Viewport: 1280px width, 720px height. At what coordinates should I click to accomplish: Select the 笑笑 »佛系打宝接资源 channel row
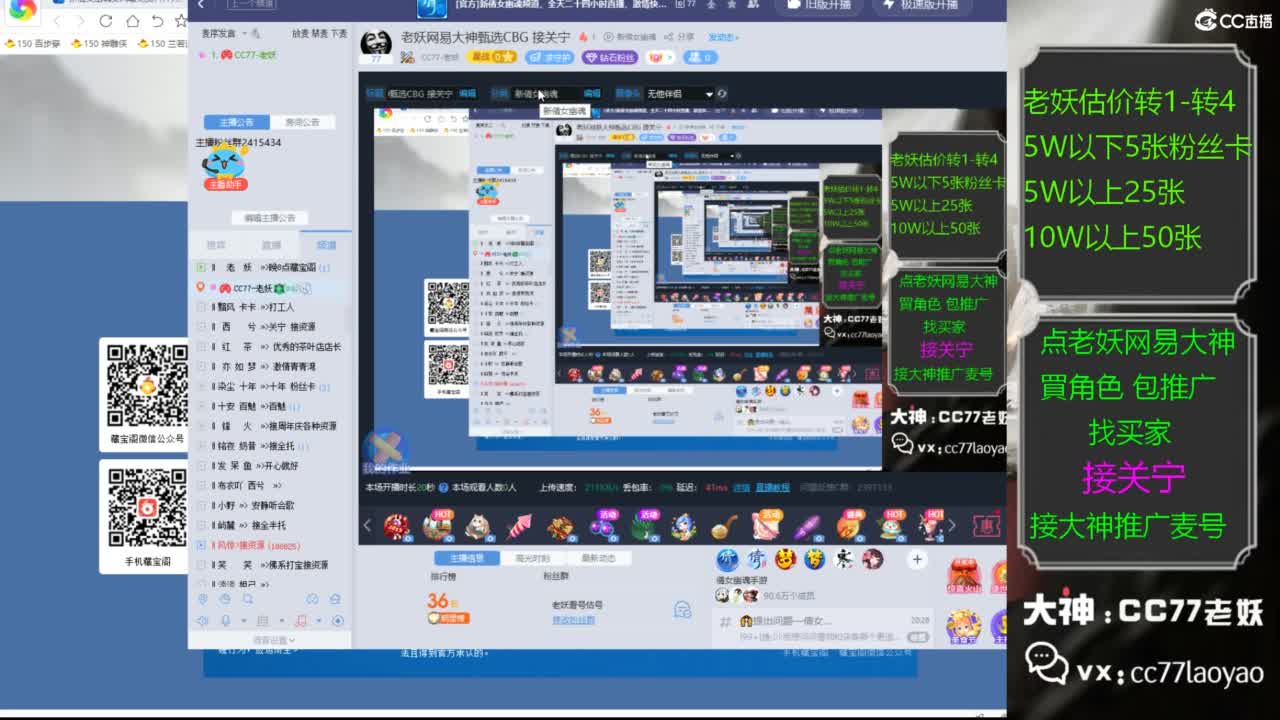[x=270, y=565]
